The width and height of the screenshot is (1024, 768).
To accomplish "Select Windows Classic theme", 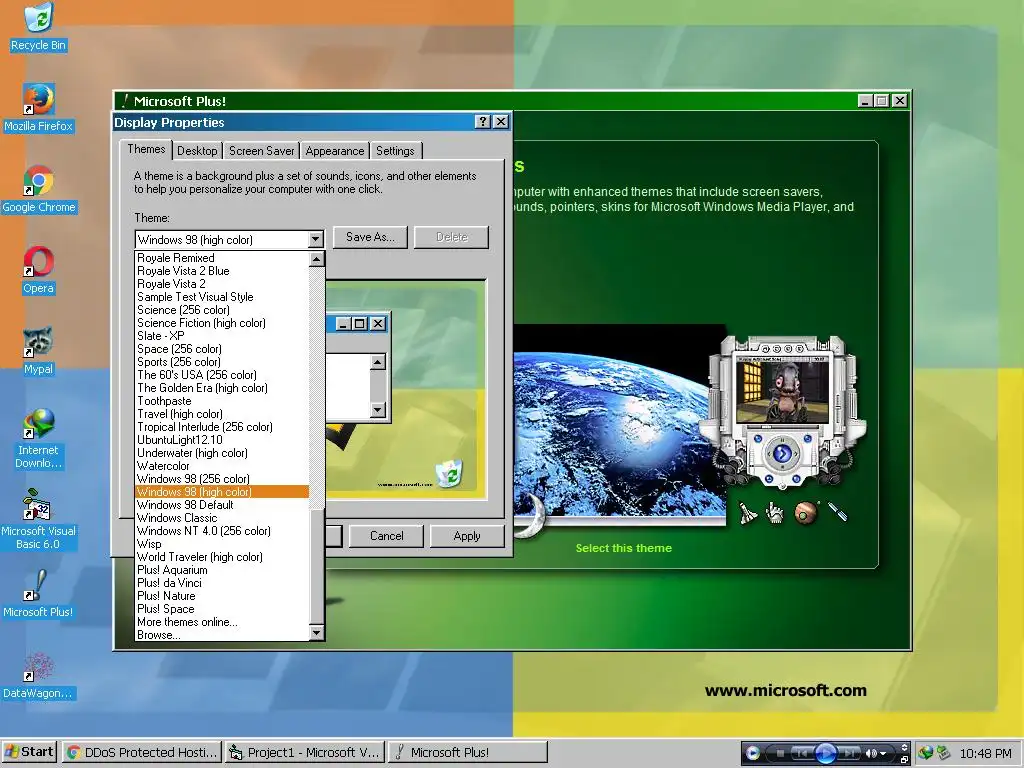I will (x=222, y=518).
